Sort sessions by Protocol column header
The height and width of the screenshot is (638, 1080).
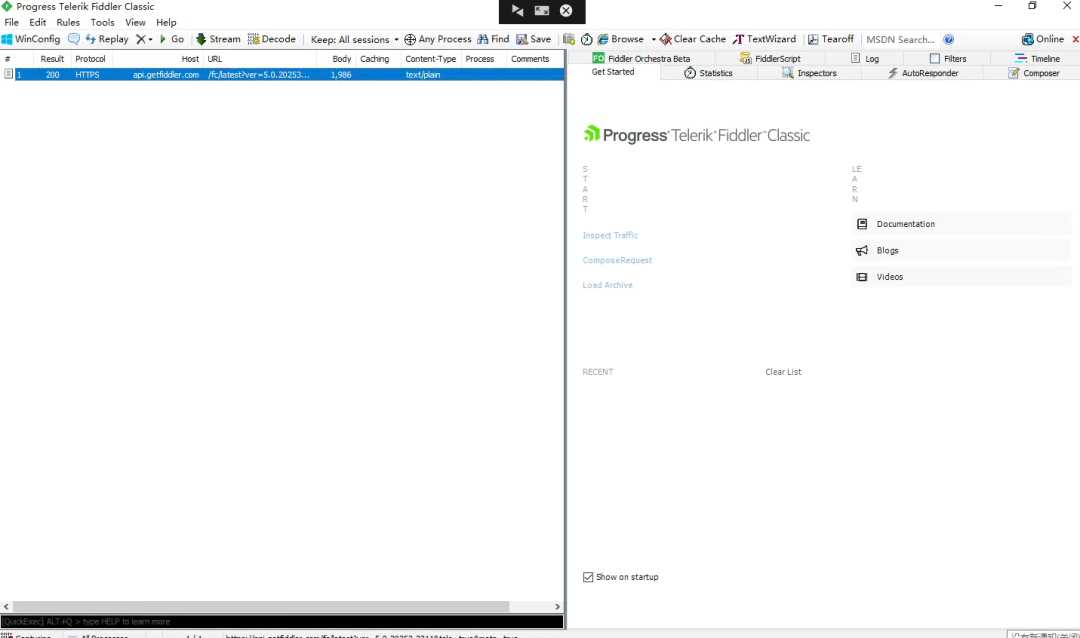pos(90,59)
